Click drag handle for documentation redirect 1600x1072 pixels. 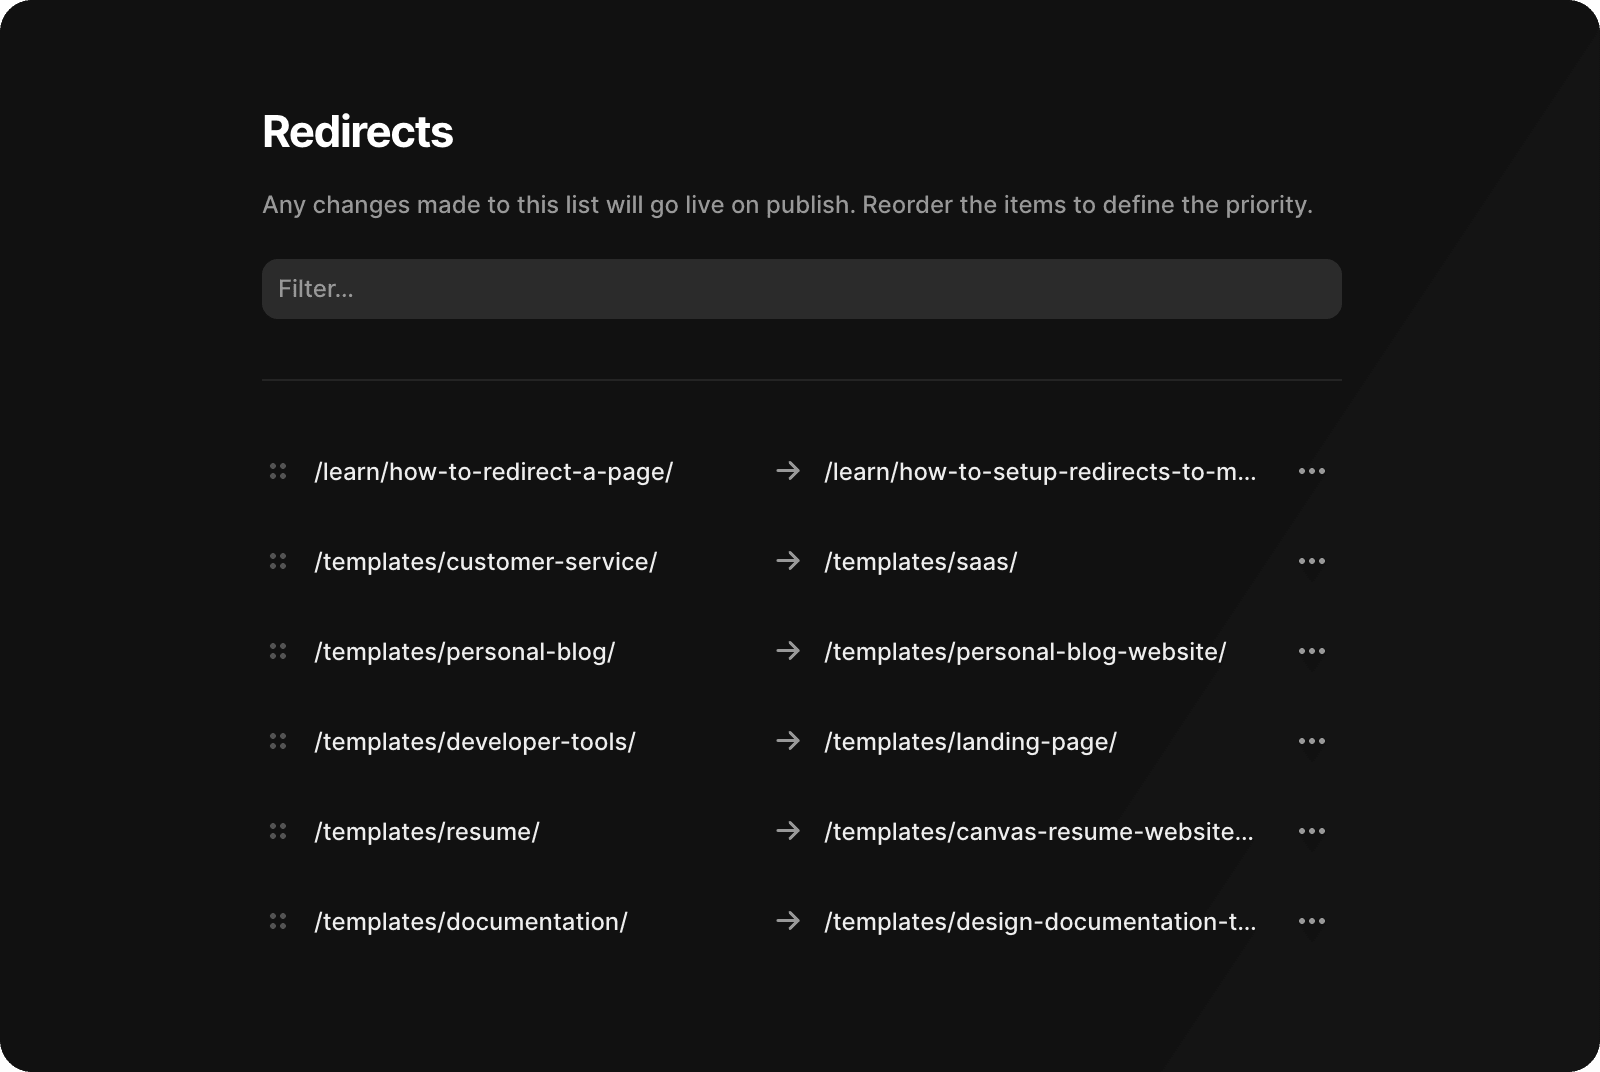(x=278, y=921)
